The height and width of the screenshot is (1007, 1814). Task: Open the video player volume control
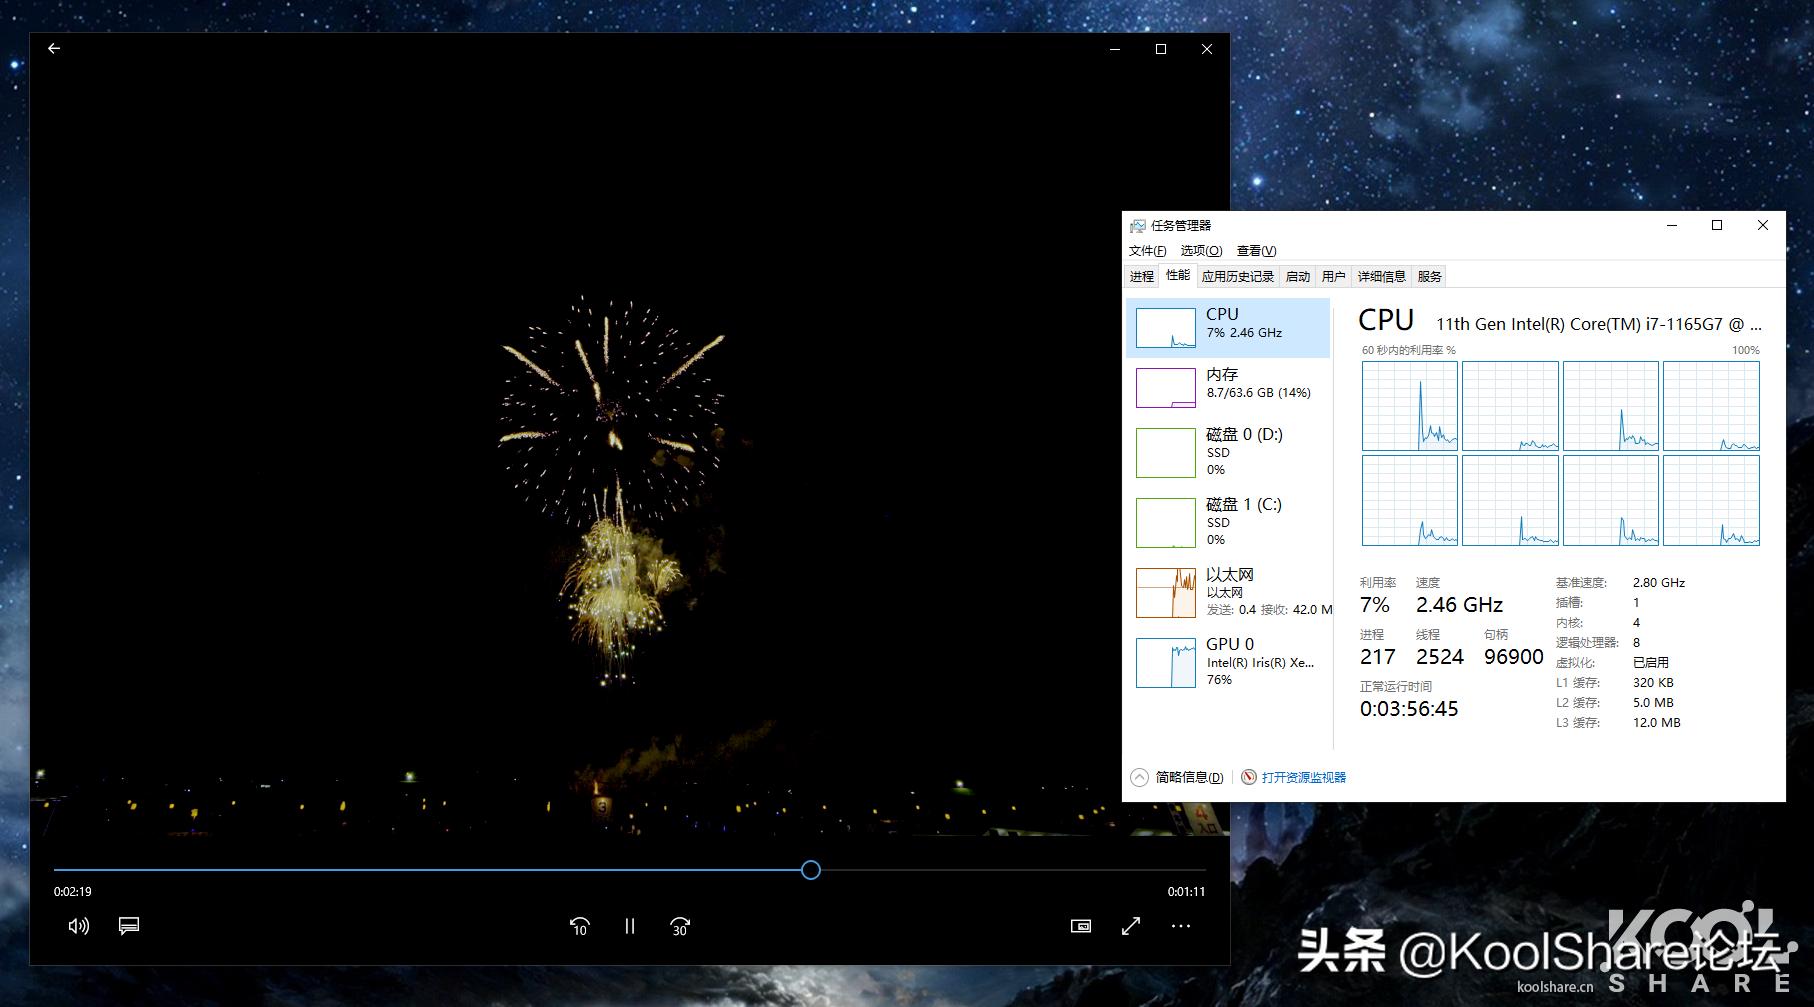point(78,926)
